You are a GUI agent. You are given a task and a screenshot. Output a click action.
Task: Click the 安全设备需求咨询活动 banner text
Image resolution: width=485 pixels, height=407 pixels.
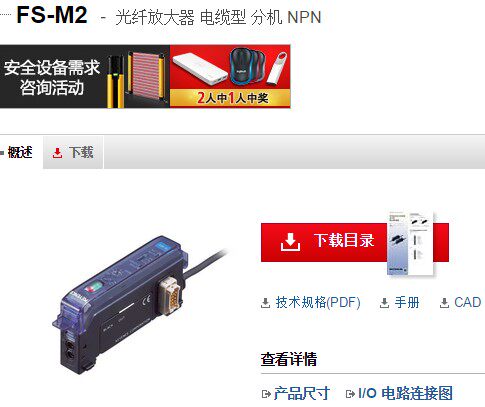(52, 77)
